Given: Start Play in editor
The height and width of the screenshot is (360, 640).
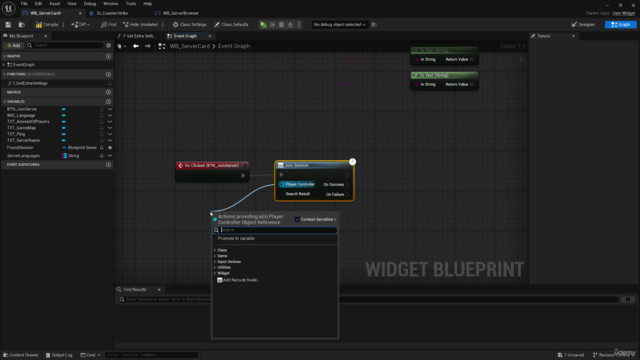Looking at the screenshot, I should tap(263, 24).
